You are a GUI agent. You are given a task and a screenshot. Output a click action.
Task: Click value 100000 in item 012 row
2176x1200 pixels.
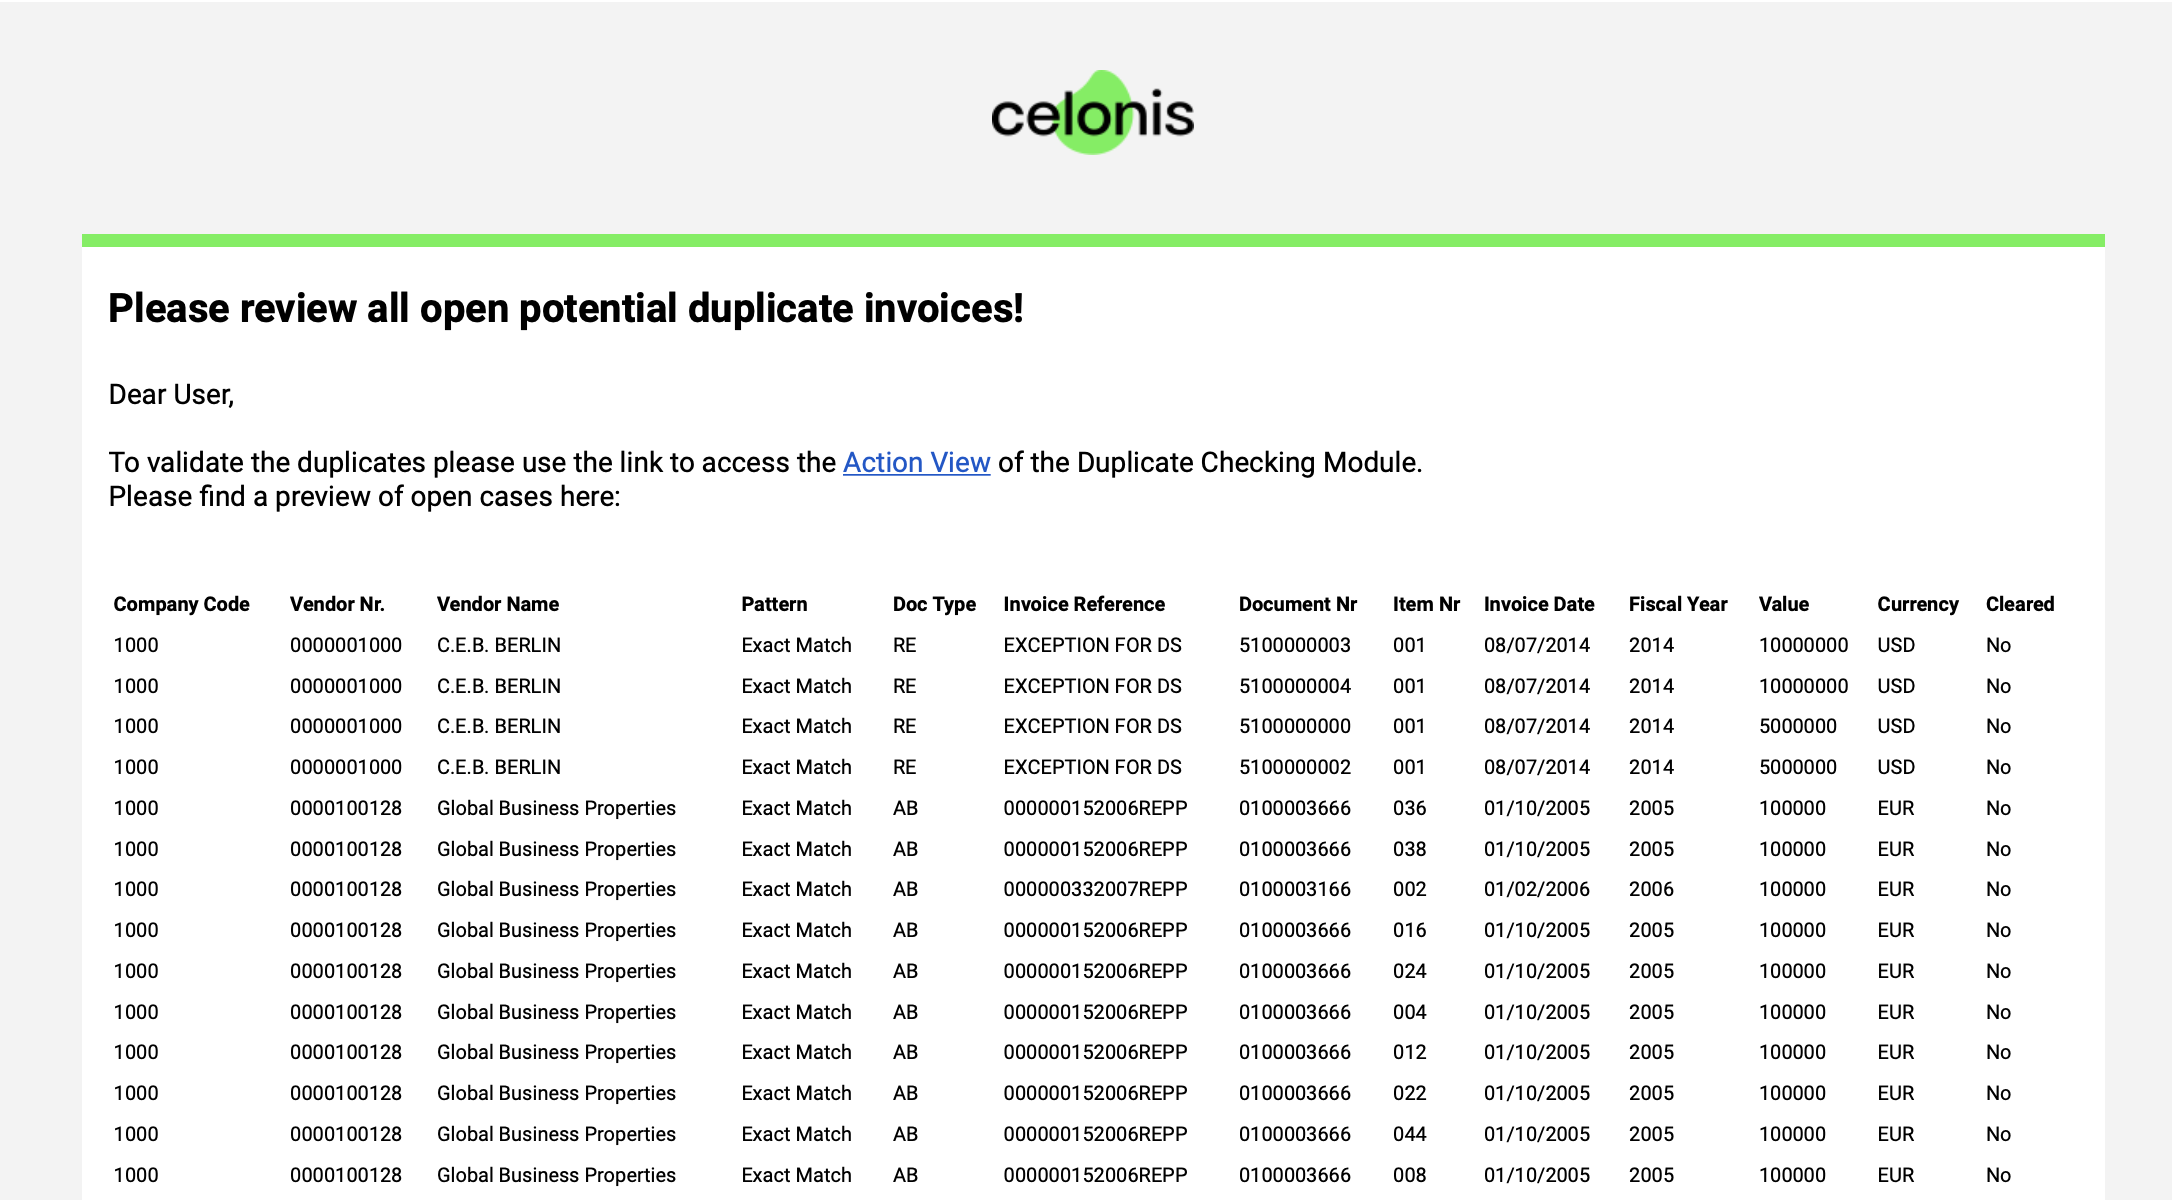(x=1792, y=1052)
